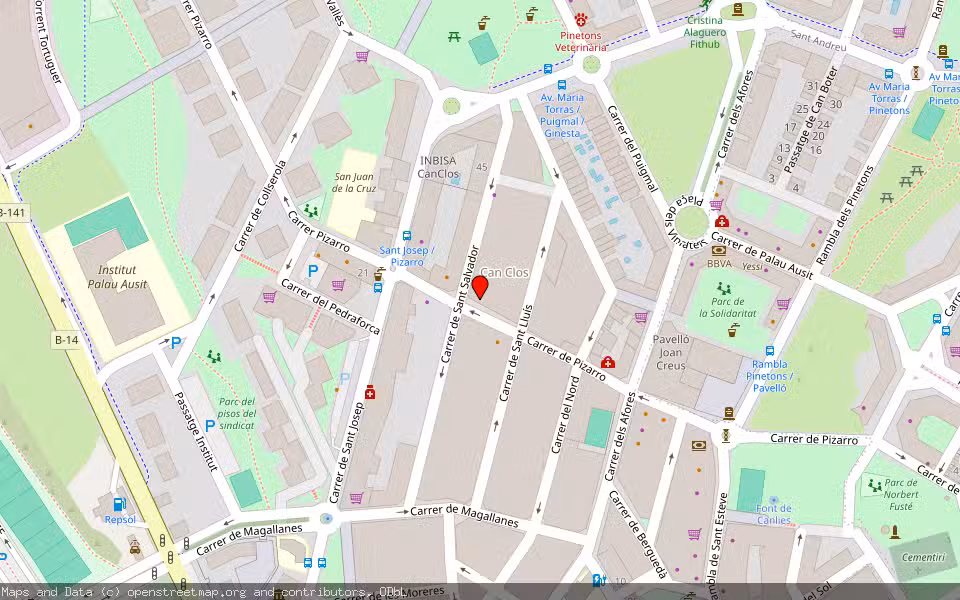Viewport: 960px width, 600px height.
Task: Select the Carrer de Colliserola street label
Action: point(260,206)
